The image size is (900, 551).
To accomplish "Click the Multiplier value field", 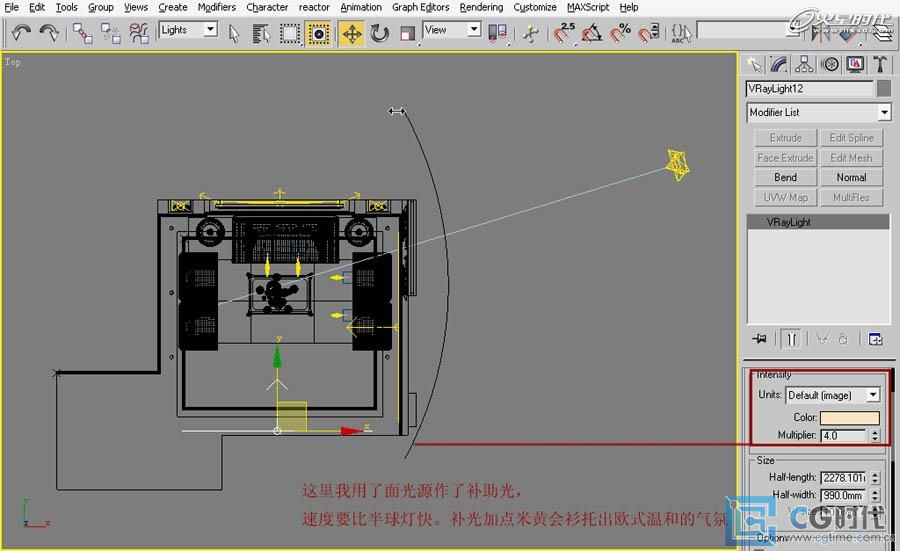I will (x=844, y=436).
